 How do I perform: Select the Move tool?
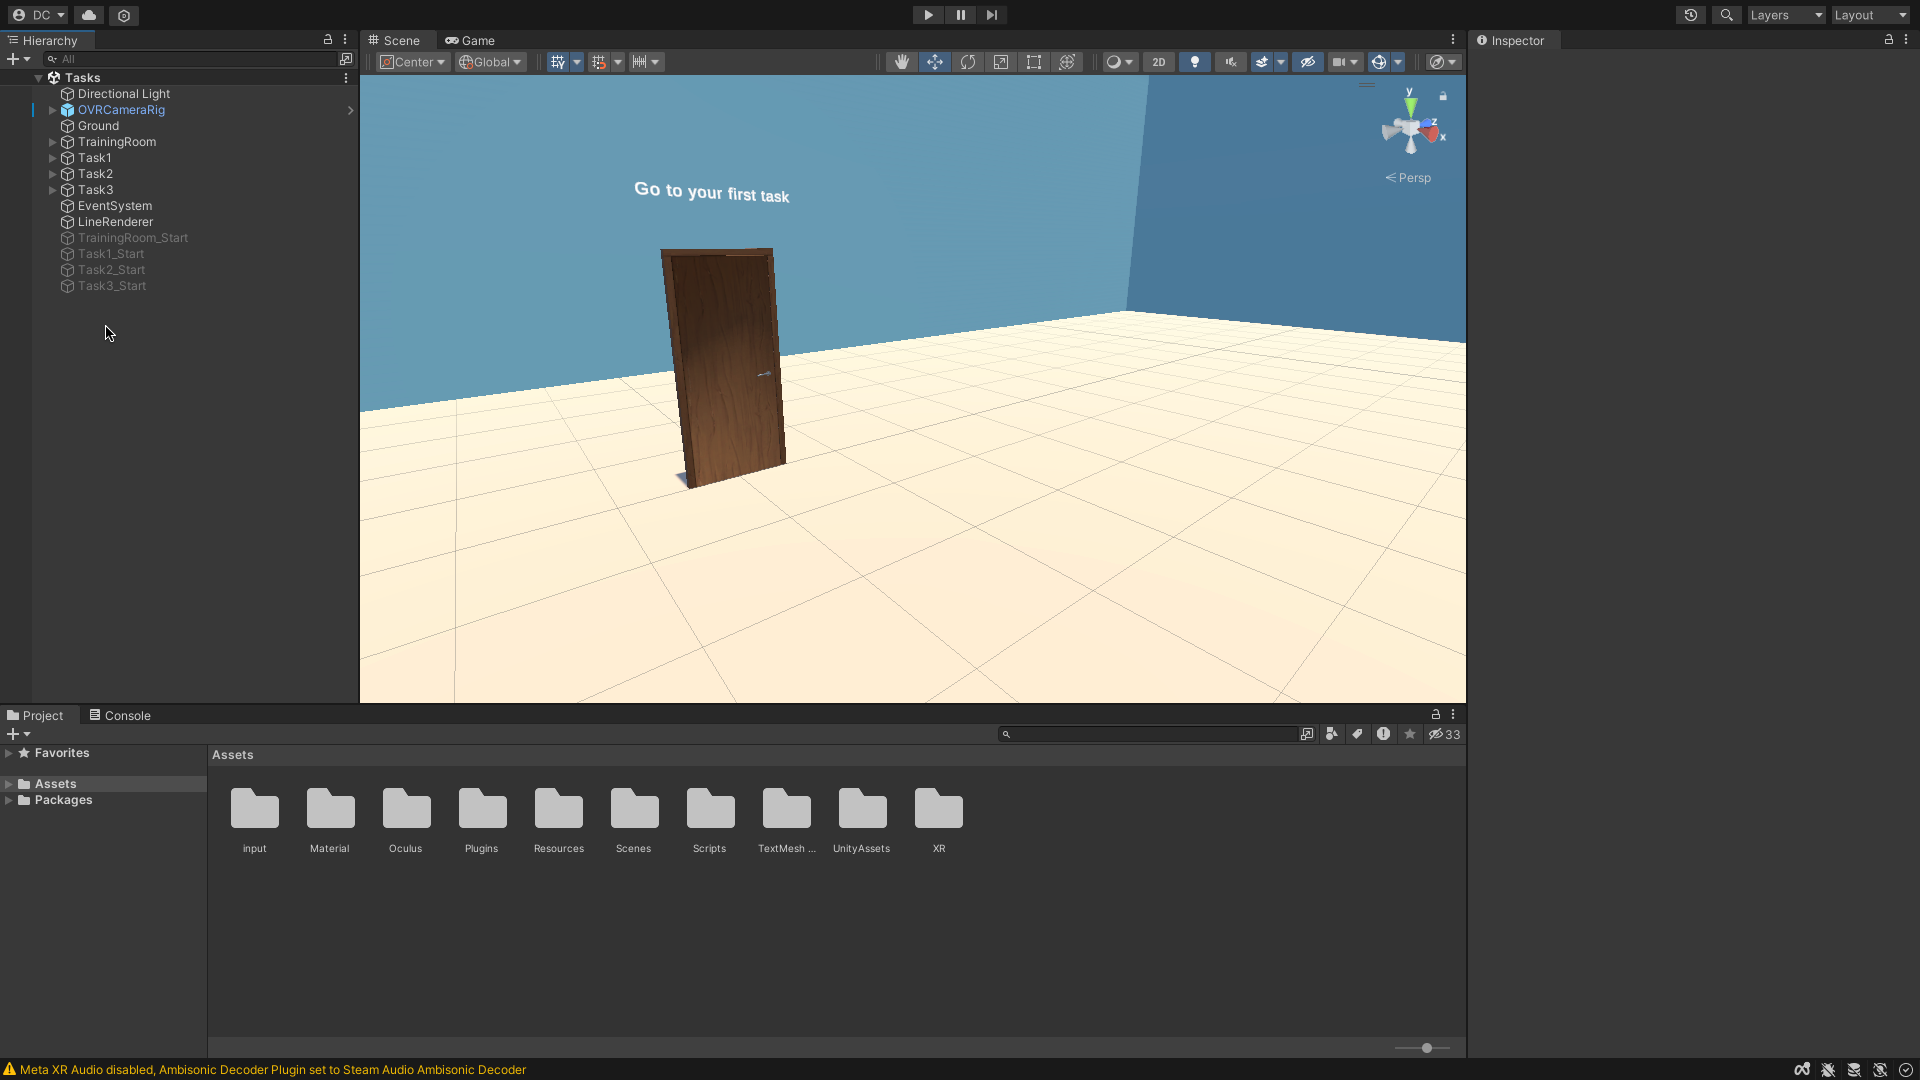(934, 61)
